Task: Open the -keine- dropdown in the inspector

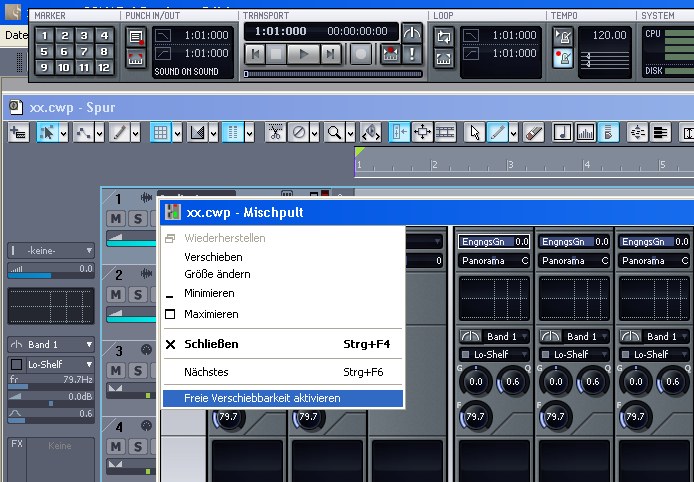Action: point(51,251)
